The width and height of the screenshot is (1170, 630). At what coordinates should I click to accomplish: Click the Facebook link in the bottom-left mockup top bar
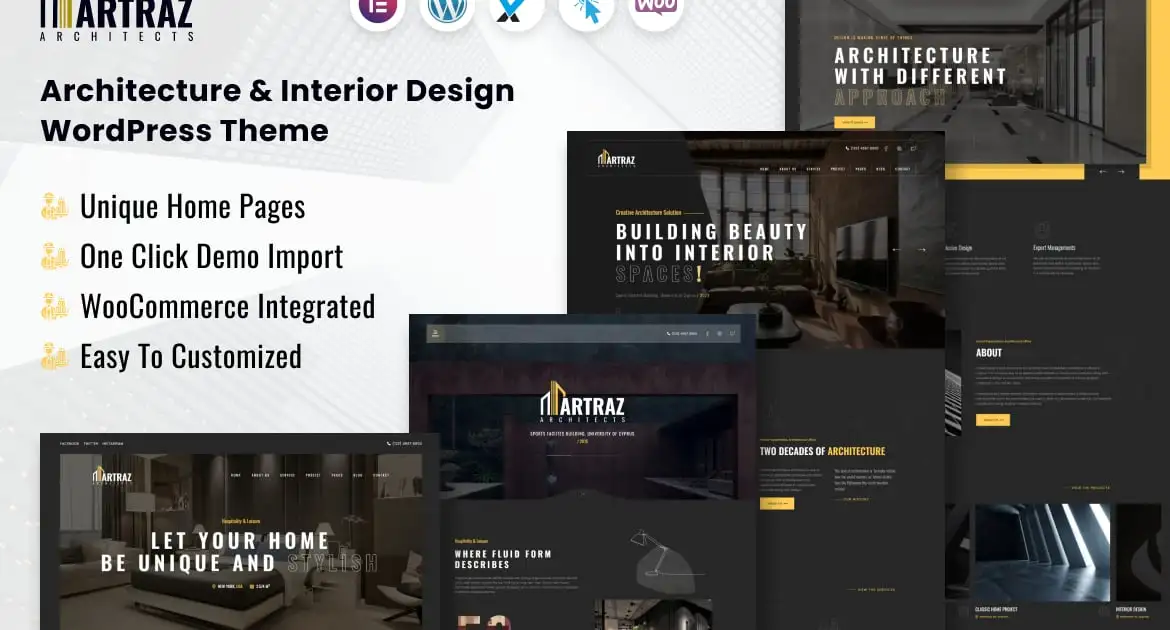pyautogui.click(x=69, y=443)
